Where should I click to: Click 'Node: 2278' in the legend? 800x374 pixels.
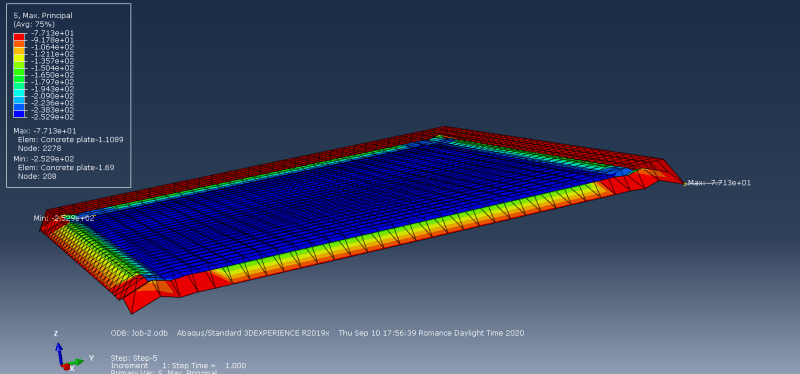[x=39, y=148]
